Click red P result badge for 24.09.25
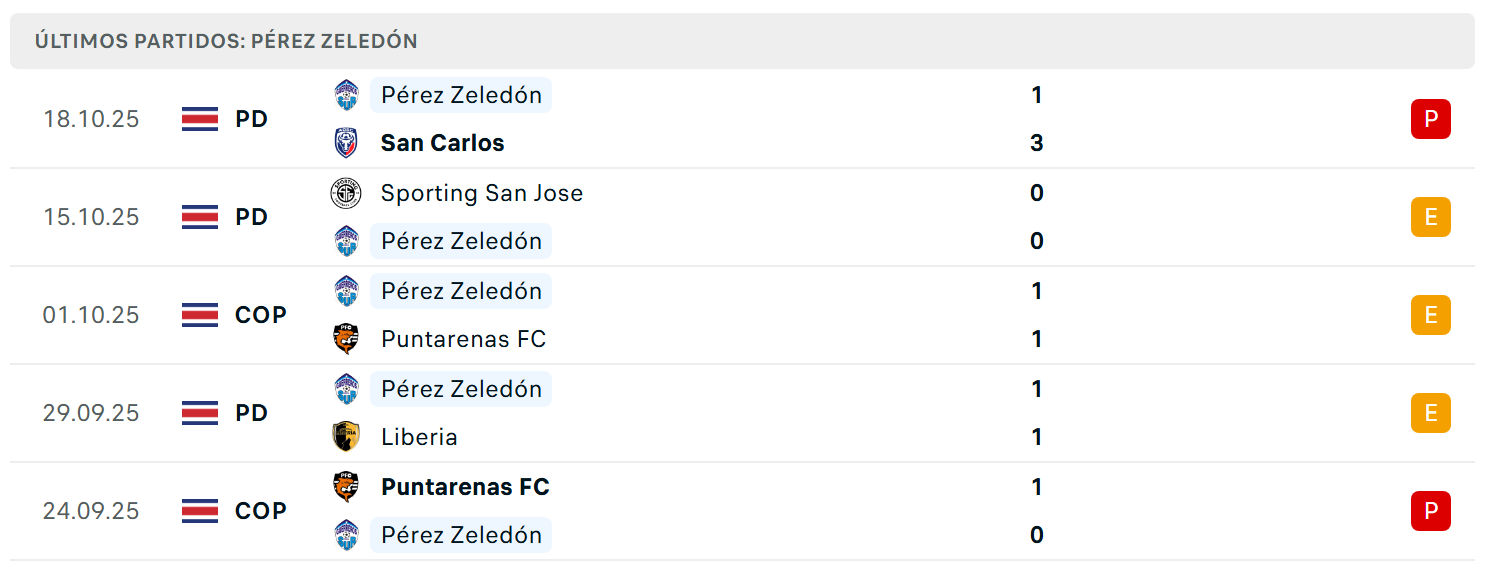 (1431, 511)
